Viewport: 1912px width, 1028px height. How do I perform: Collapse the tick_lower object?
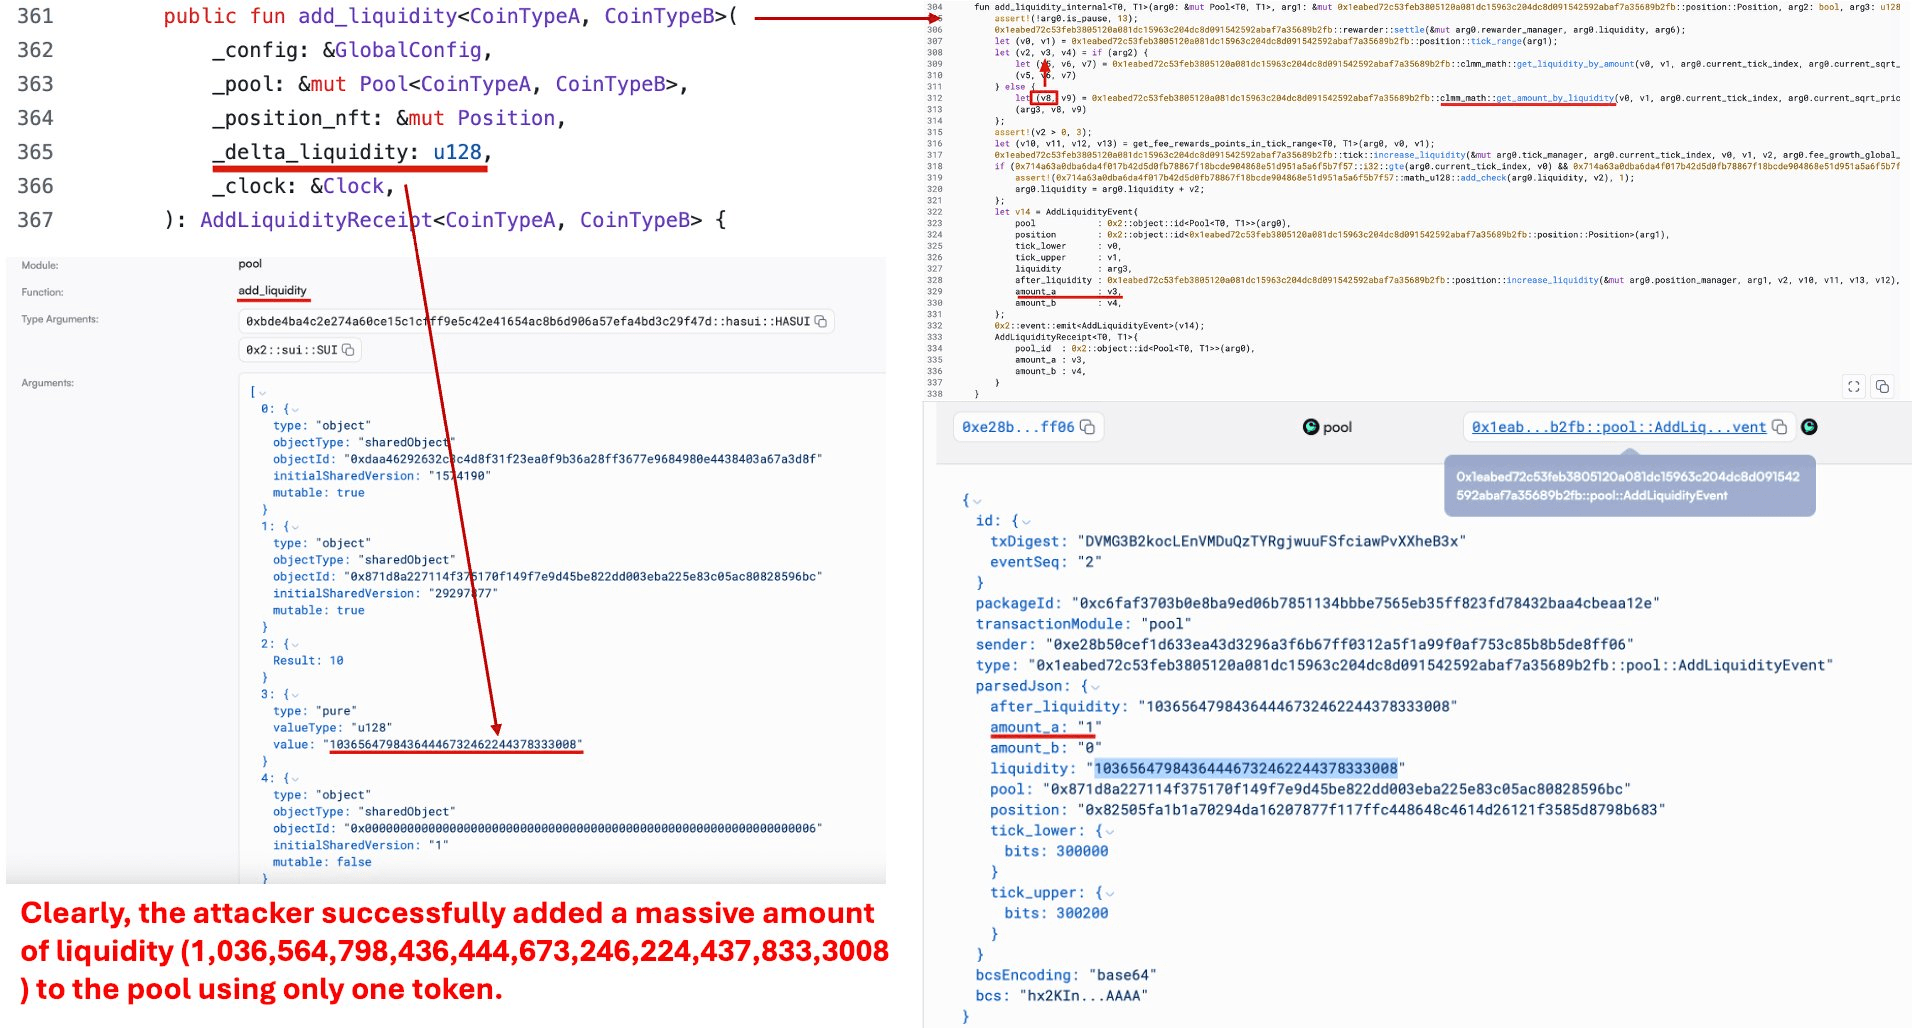click(x=1109, y=832)
